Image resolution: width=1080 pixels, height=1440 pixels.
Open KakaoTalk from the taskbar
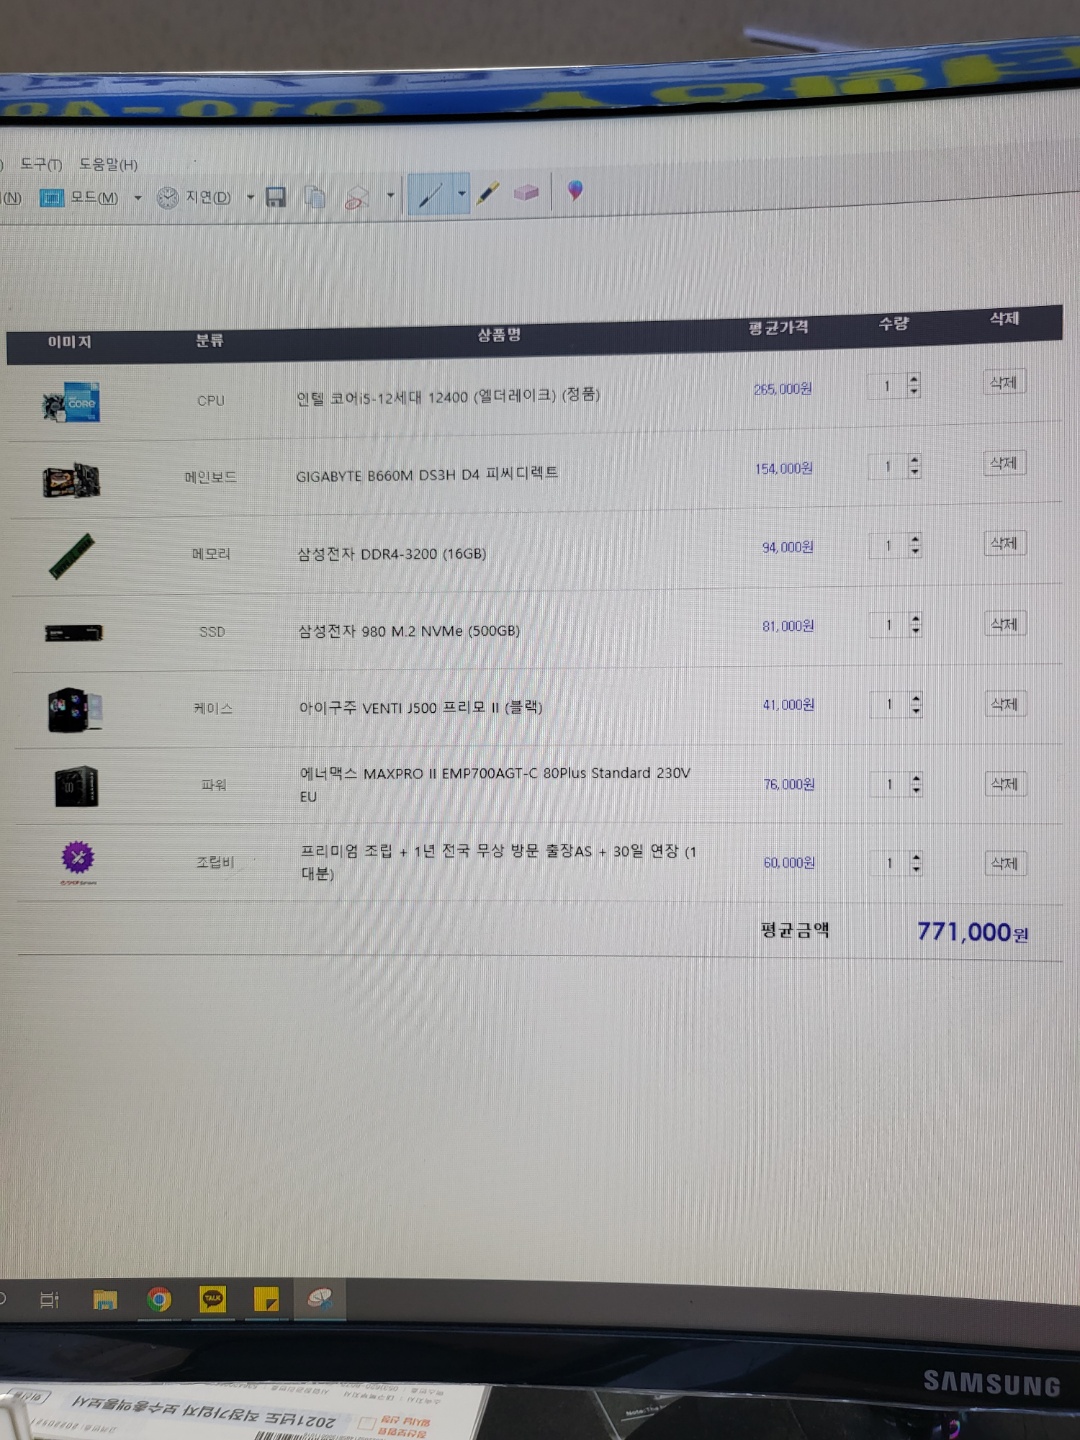(x=212, y=1299)
